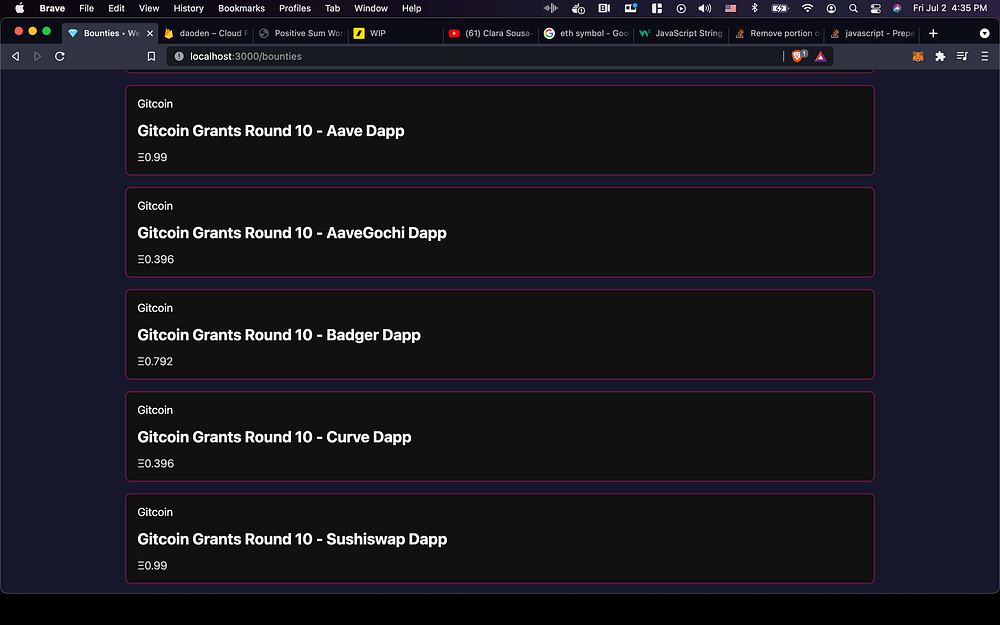Open the MetaMask fox extension

918,56
